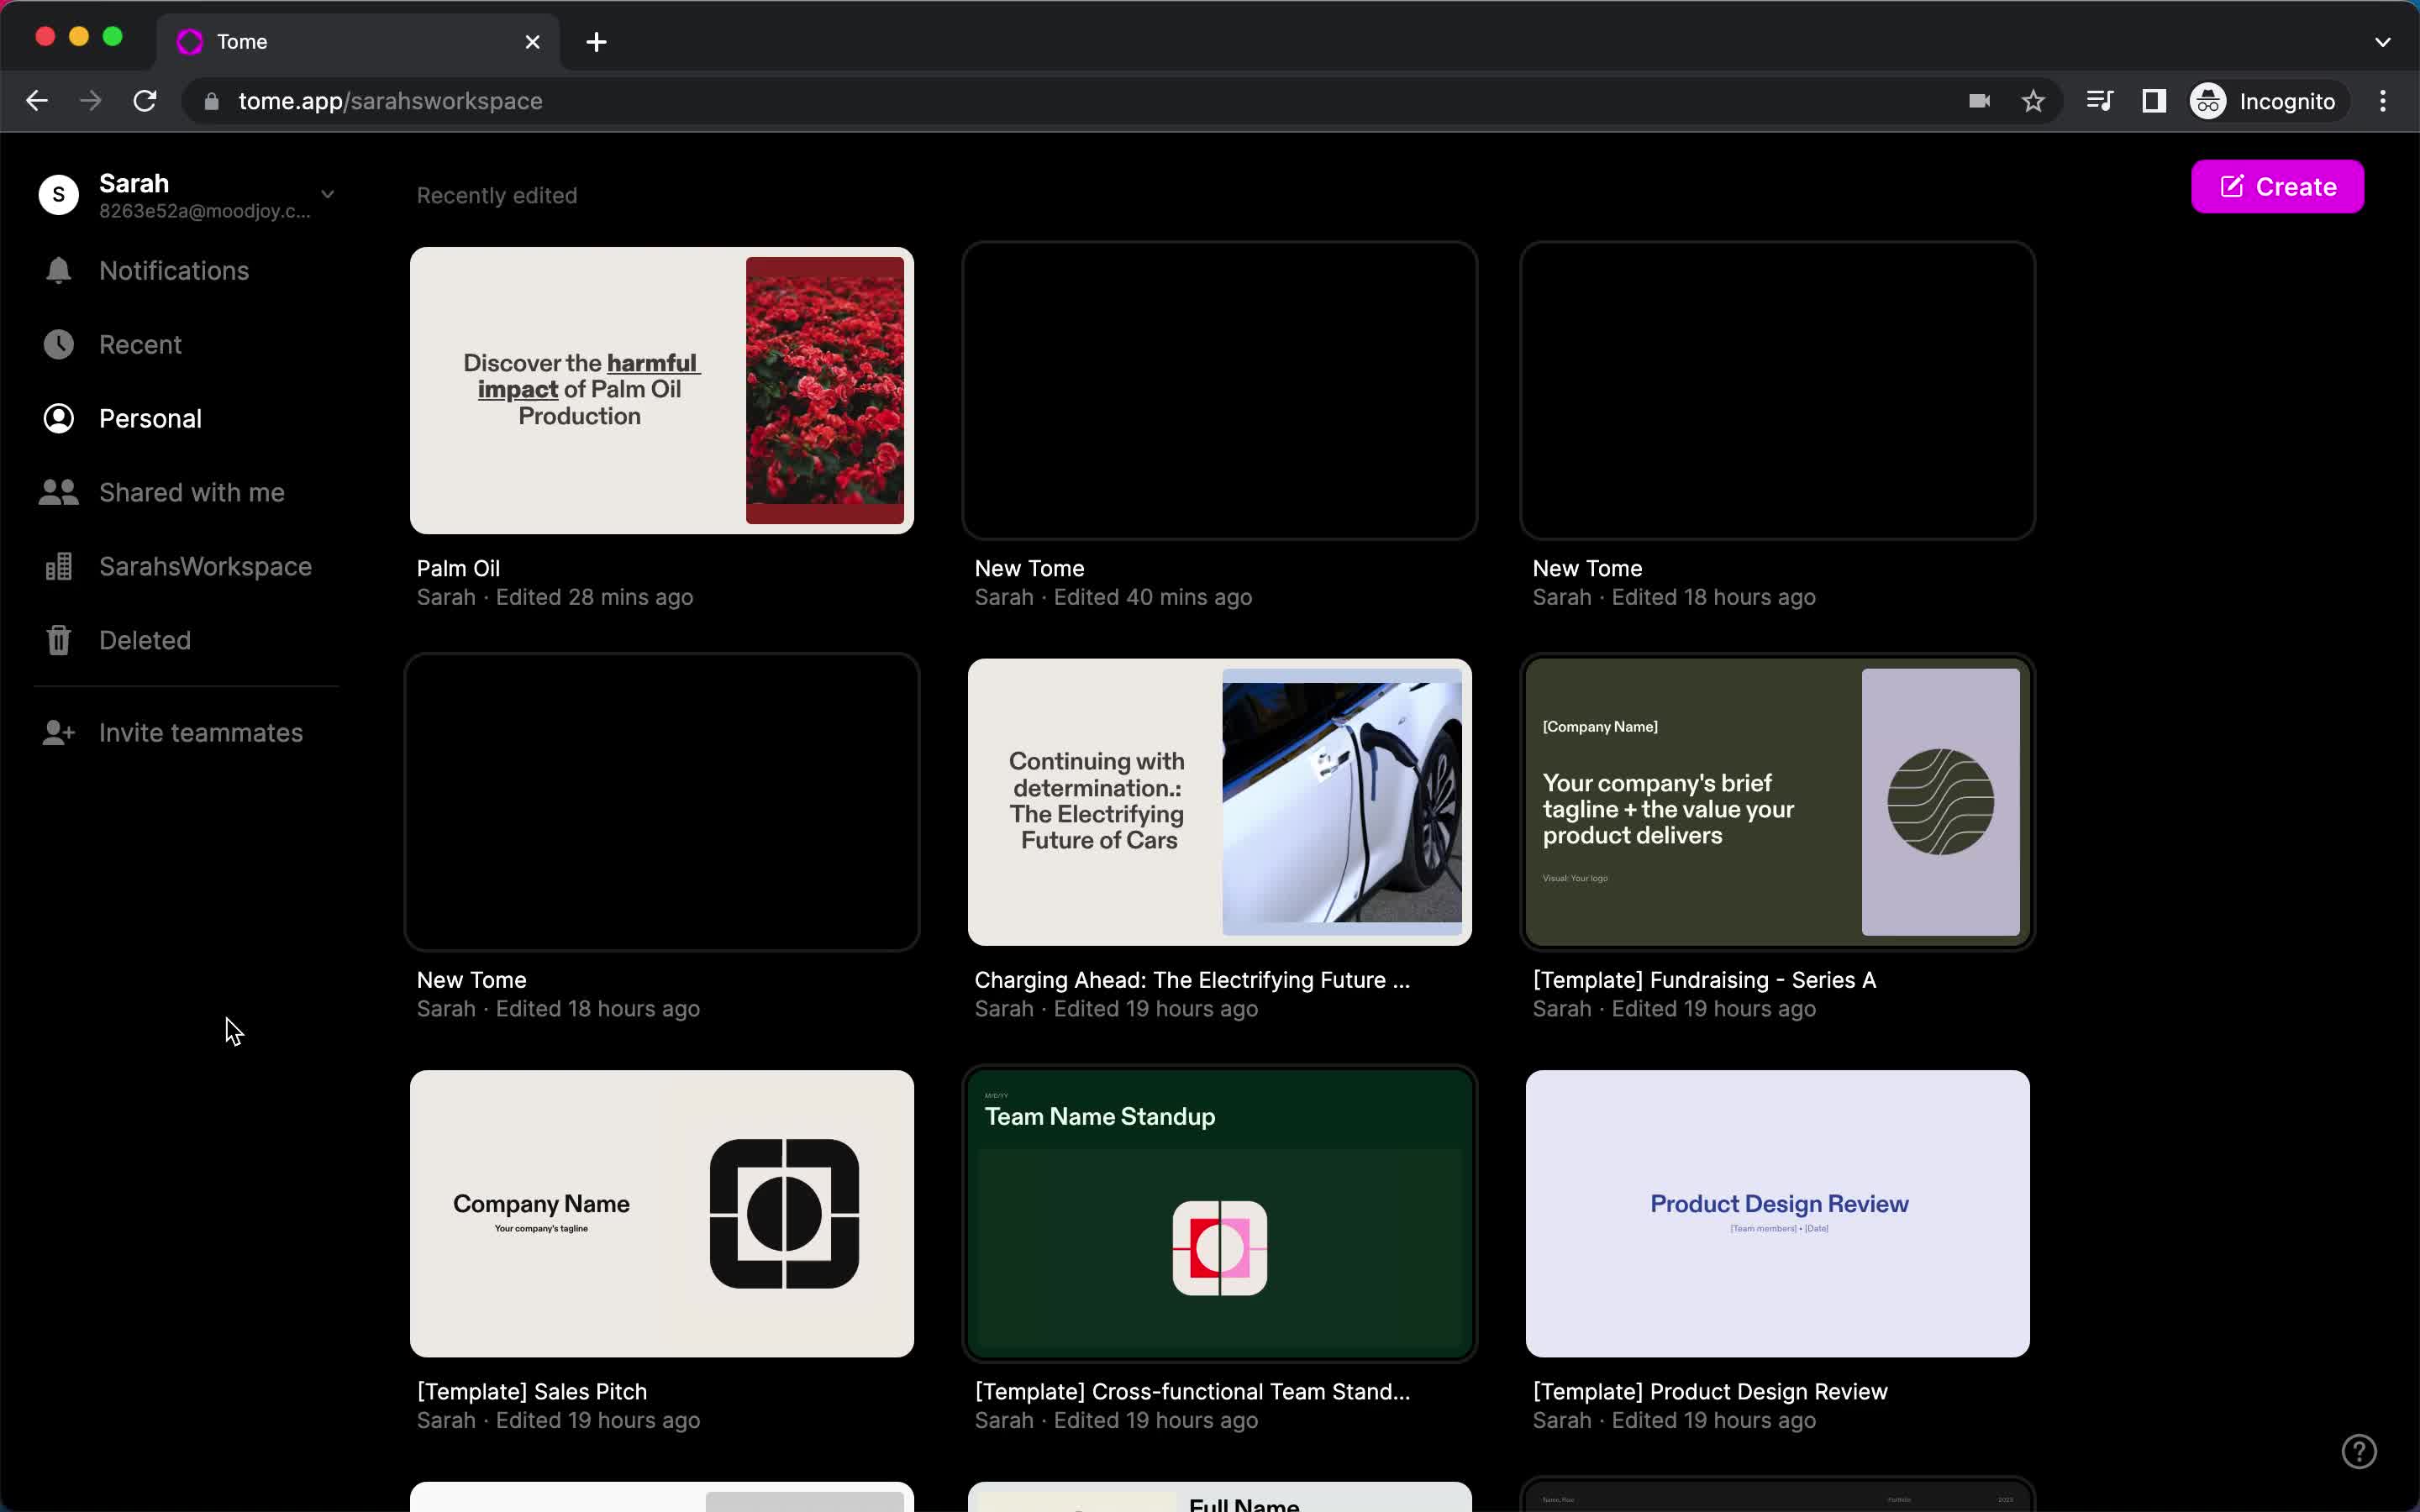Image resolution: width=2420 pixels, height=1512 pixels.
Task: Open Invite teammates link
Action: (x=200, y=732)
